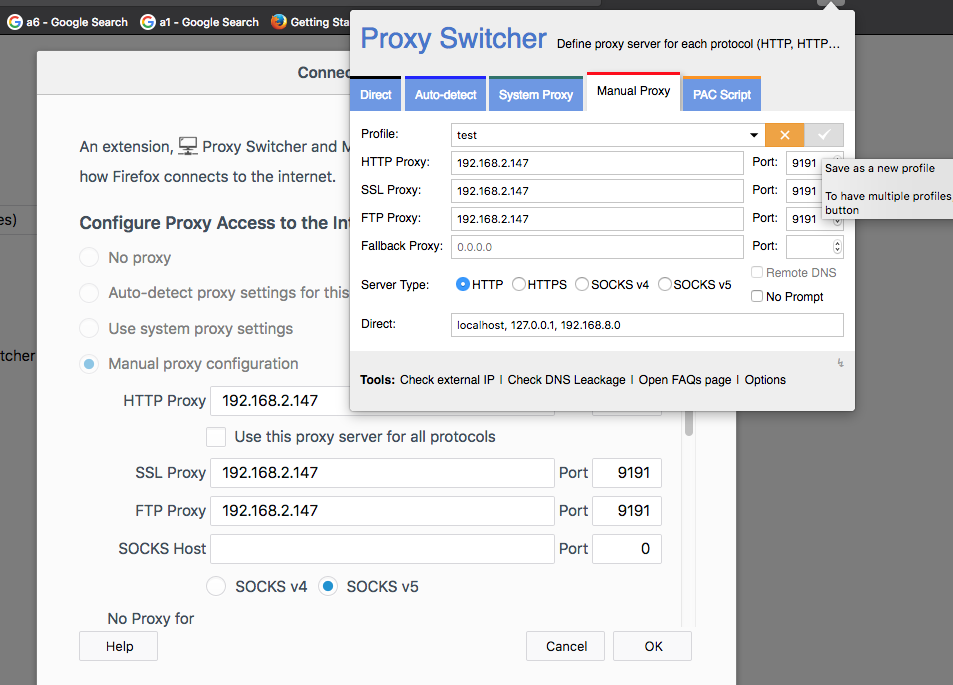Click Help button in Firefox dialog
This screenshot has width=953, height=685.
119,646
